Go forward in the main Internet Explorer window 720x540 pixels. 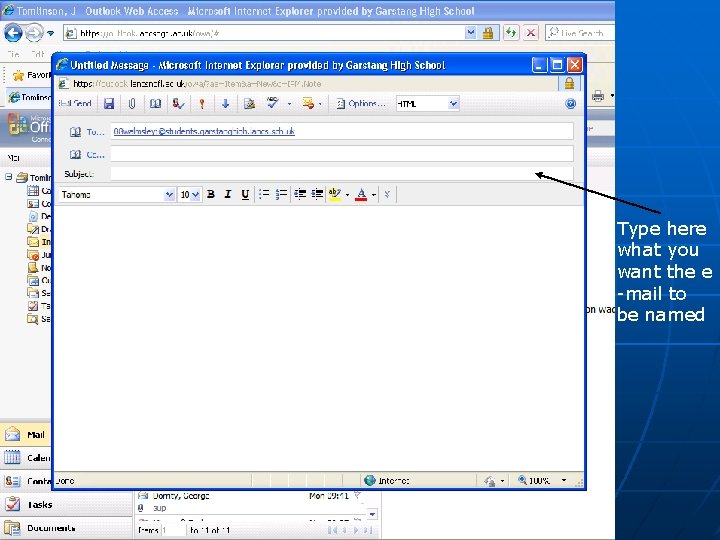[34, 33]
